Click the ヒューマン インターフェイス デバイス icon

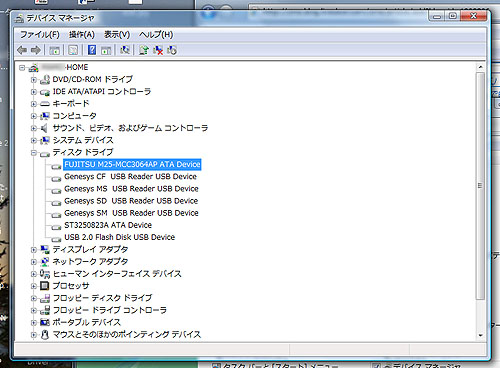tap(45, 274)
